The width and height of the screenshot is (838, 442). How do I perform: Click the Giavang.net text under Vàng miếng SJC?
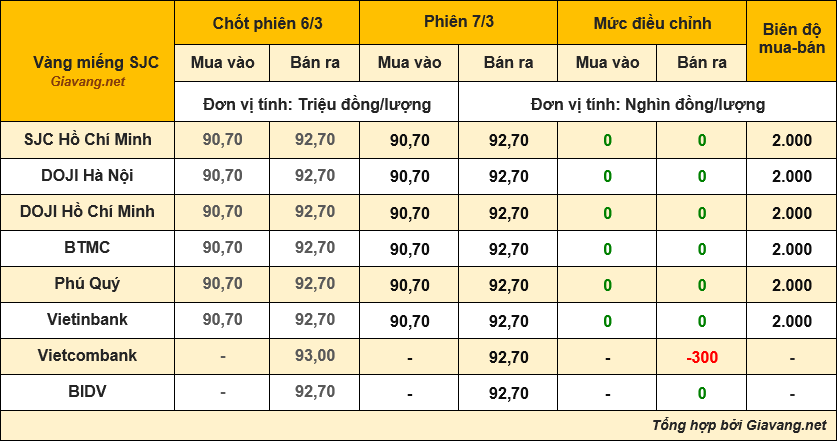(x=88, y=82)
